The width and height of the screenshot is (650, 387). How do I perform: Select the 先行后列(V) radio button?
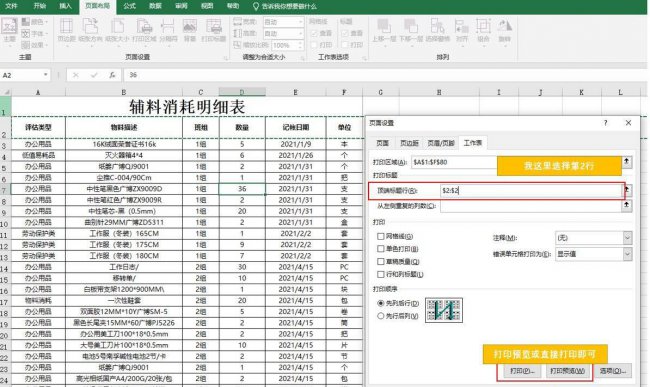coord(381,316)
